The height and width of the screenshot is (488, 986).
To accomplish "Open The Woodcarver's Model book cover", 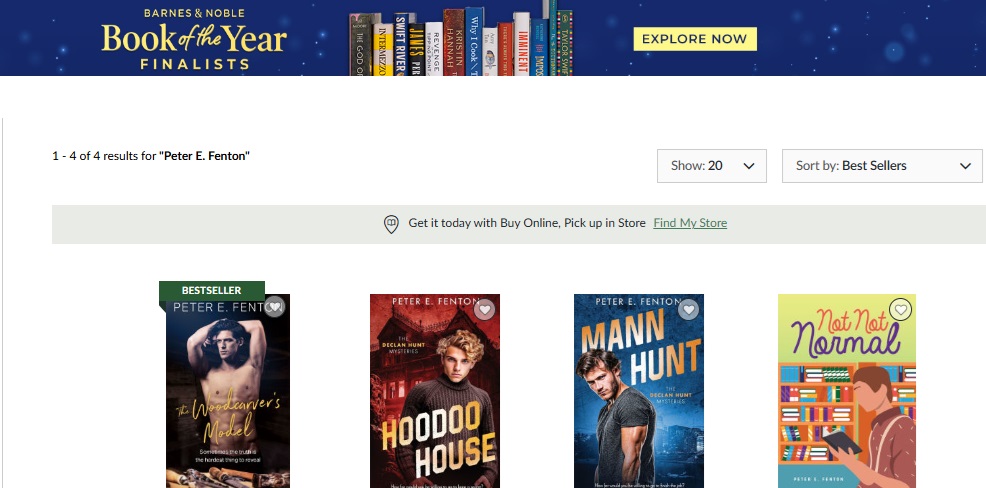I will [x=228, y=391].
